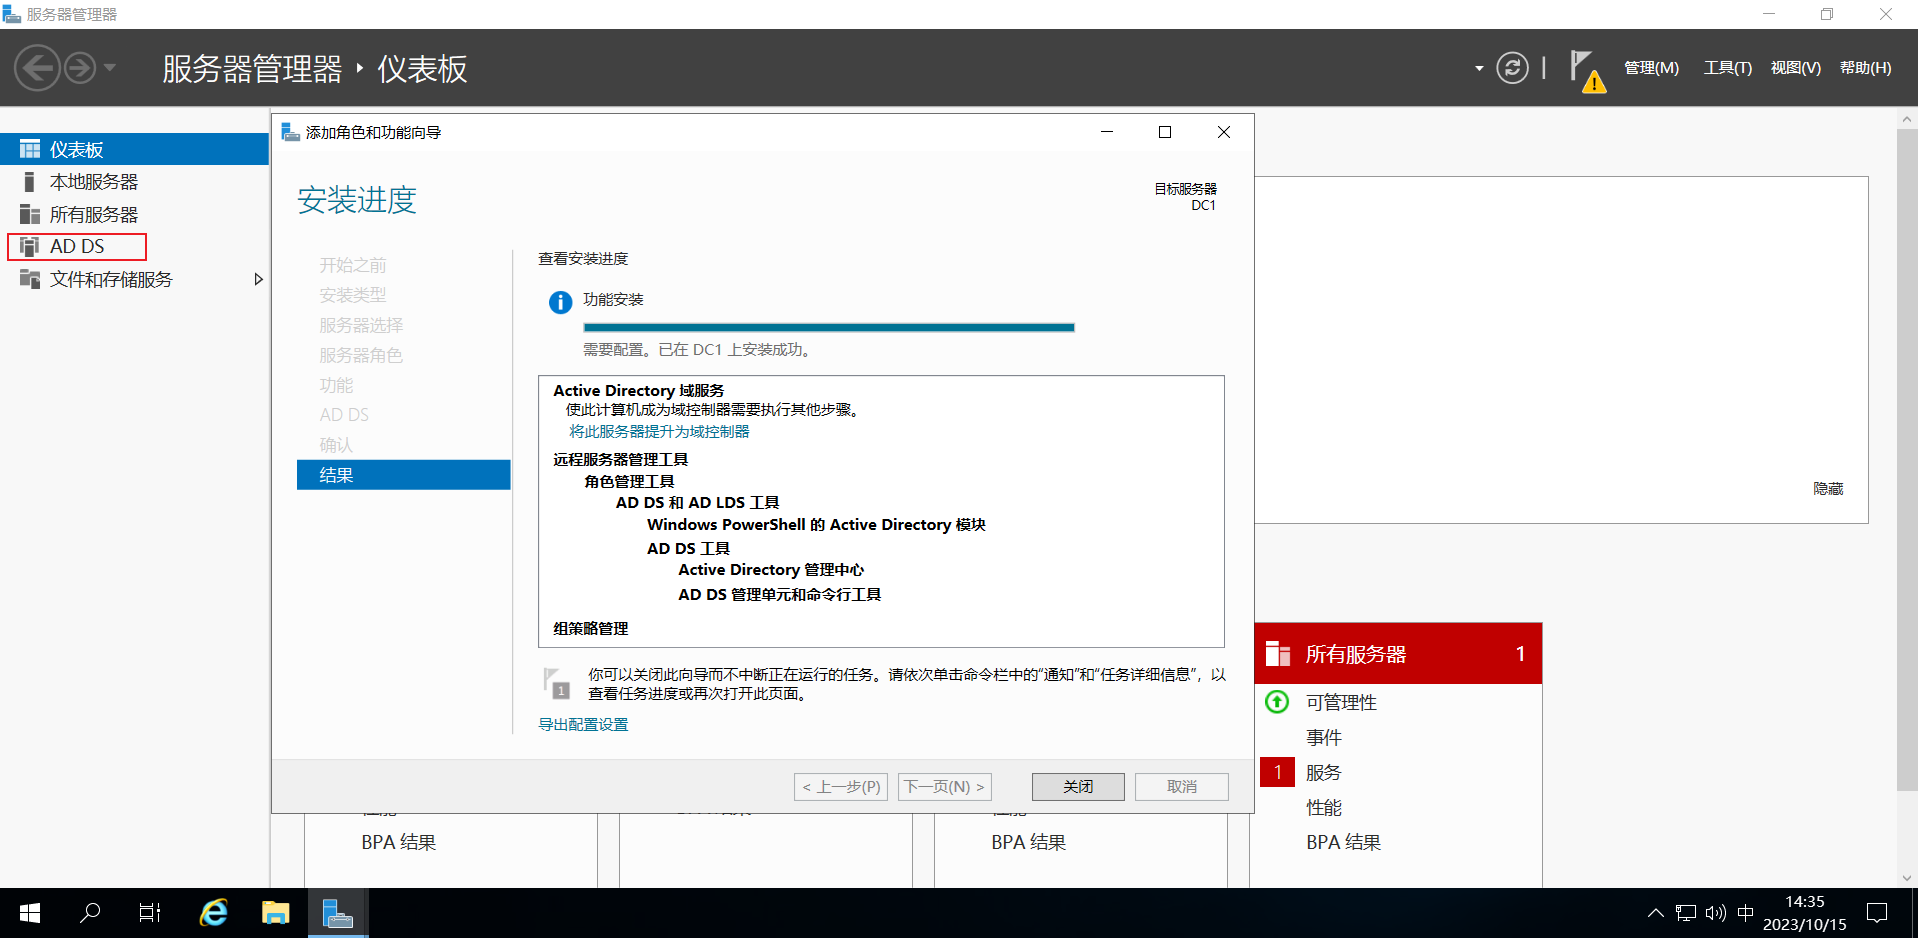Open 可管理性 in 所有服务器 tile
1918x938 pixels.
(1341, 702)
